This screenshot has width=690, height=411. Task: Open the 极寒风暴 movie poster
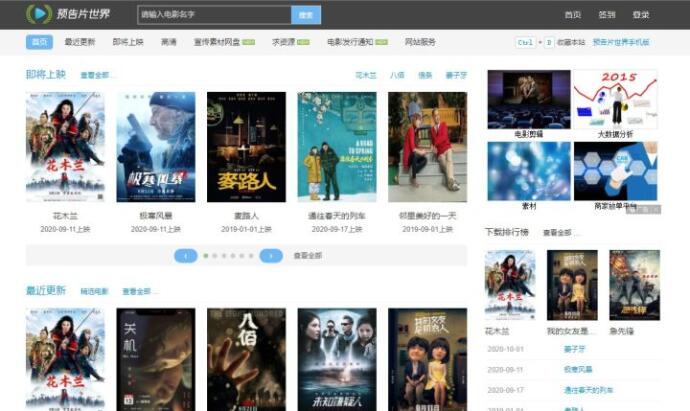(x=156, y=147)
